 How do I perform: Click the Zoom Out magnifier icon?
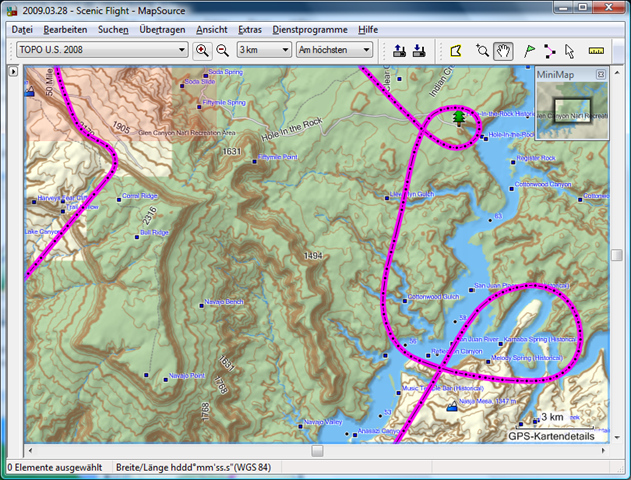point(222,50)
